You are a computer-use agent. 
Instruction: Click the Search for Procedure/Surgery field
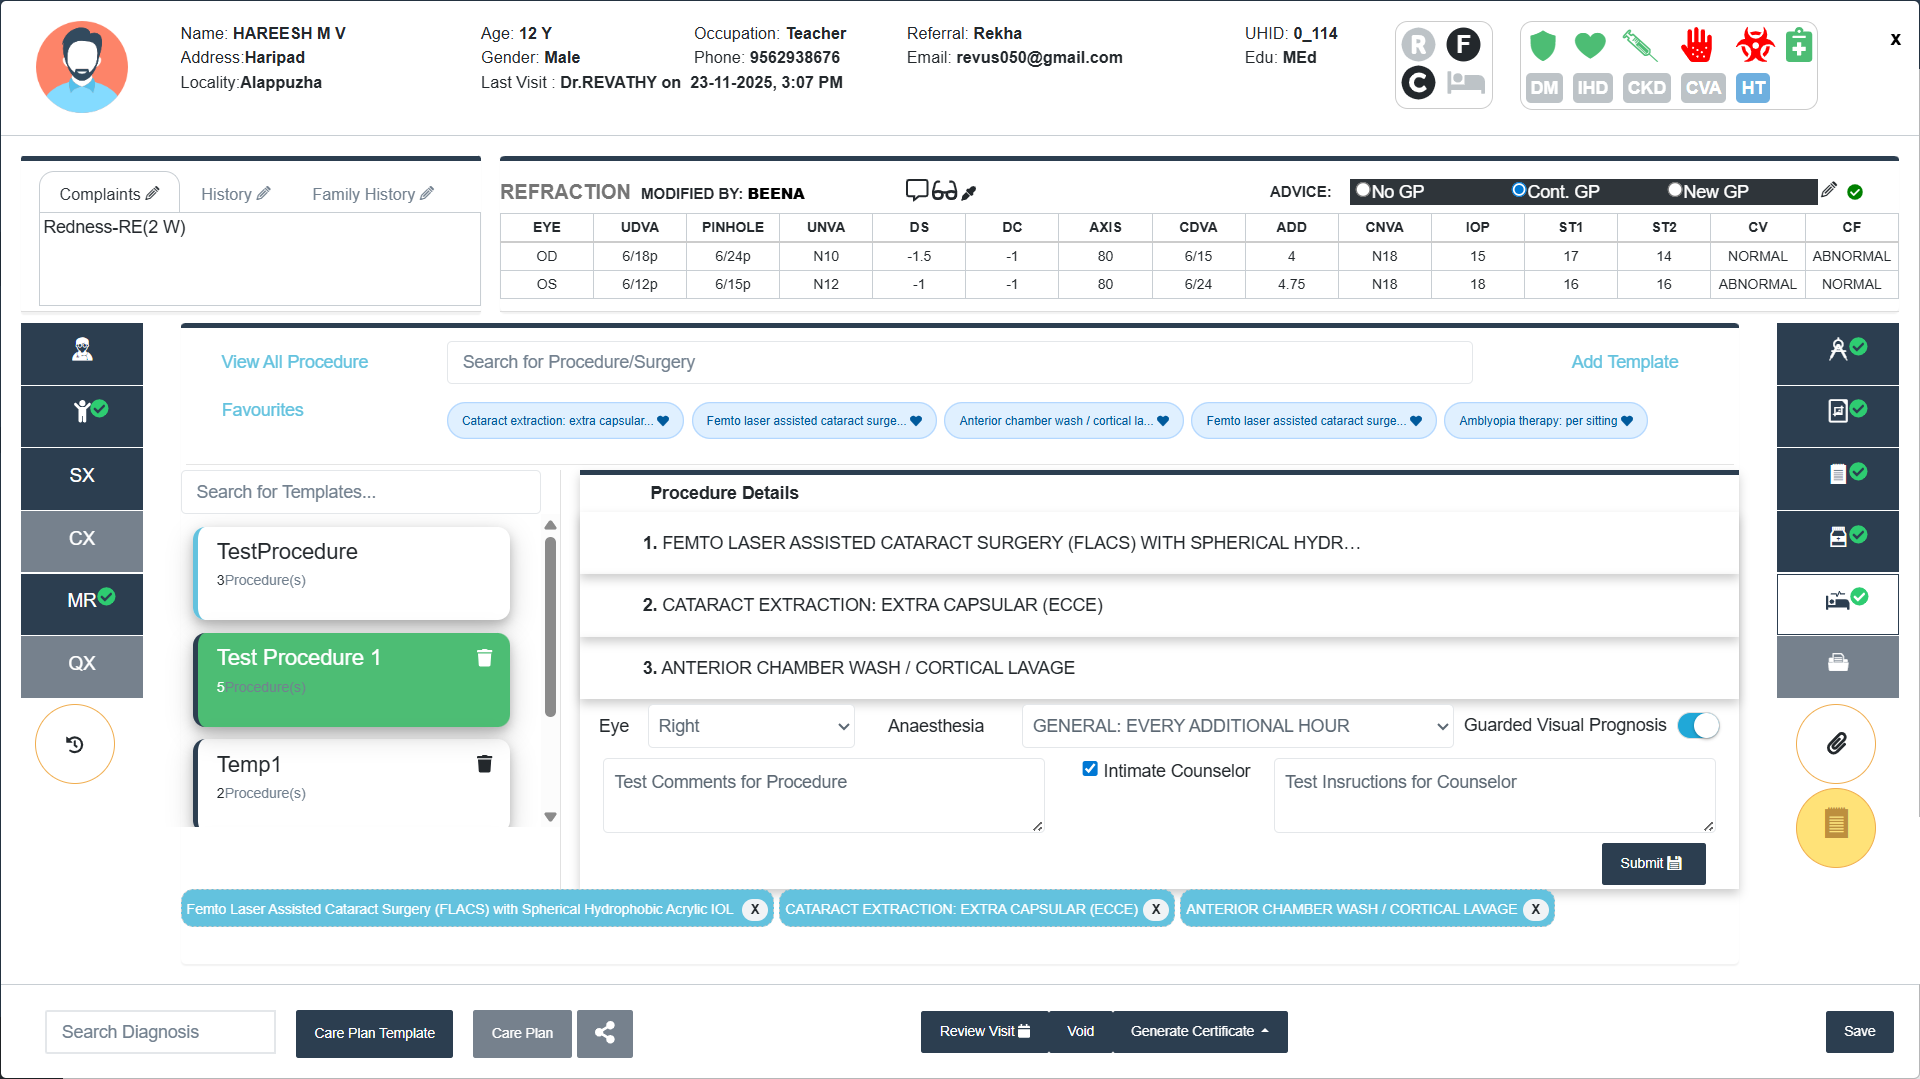point(958,362)
